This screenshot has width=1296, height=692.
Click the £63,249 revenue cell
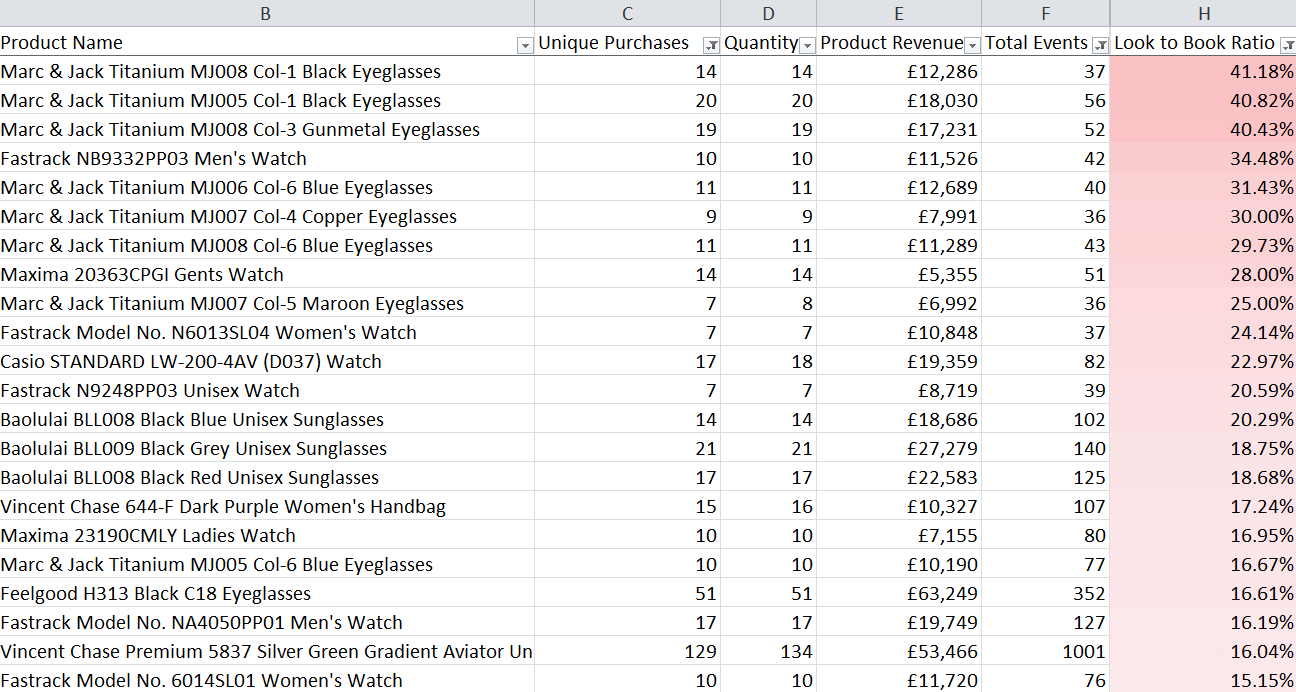[x=899, y=593]
